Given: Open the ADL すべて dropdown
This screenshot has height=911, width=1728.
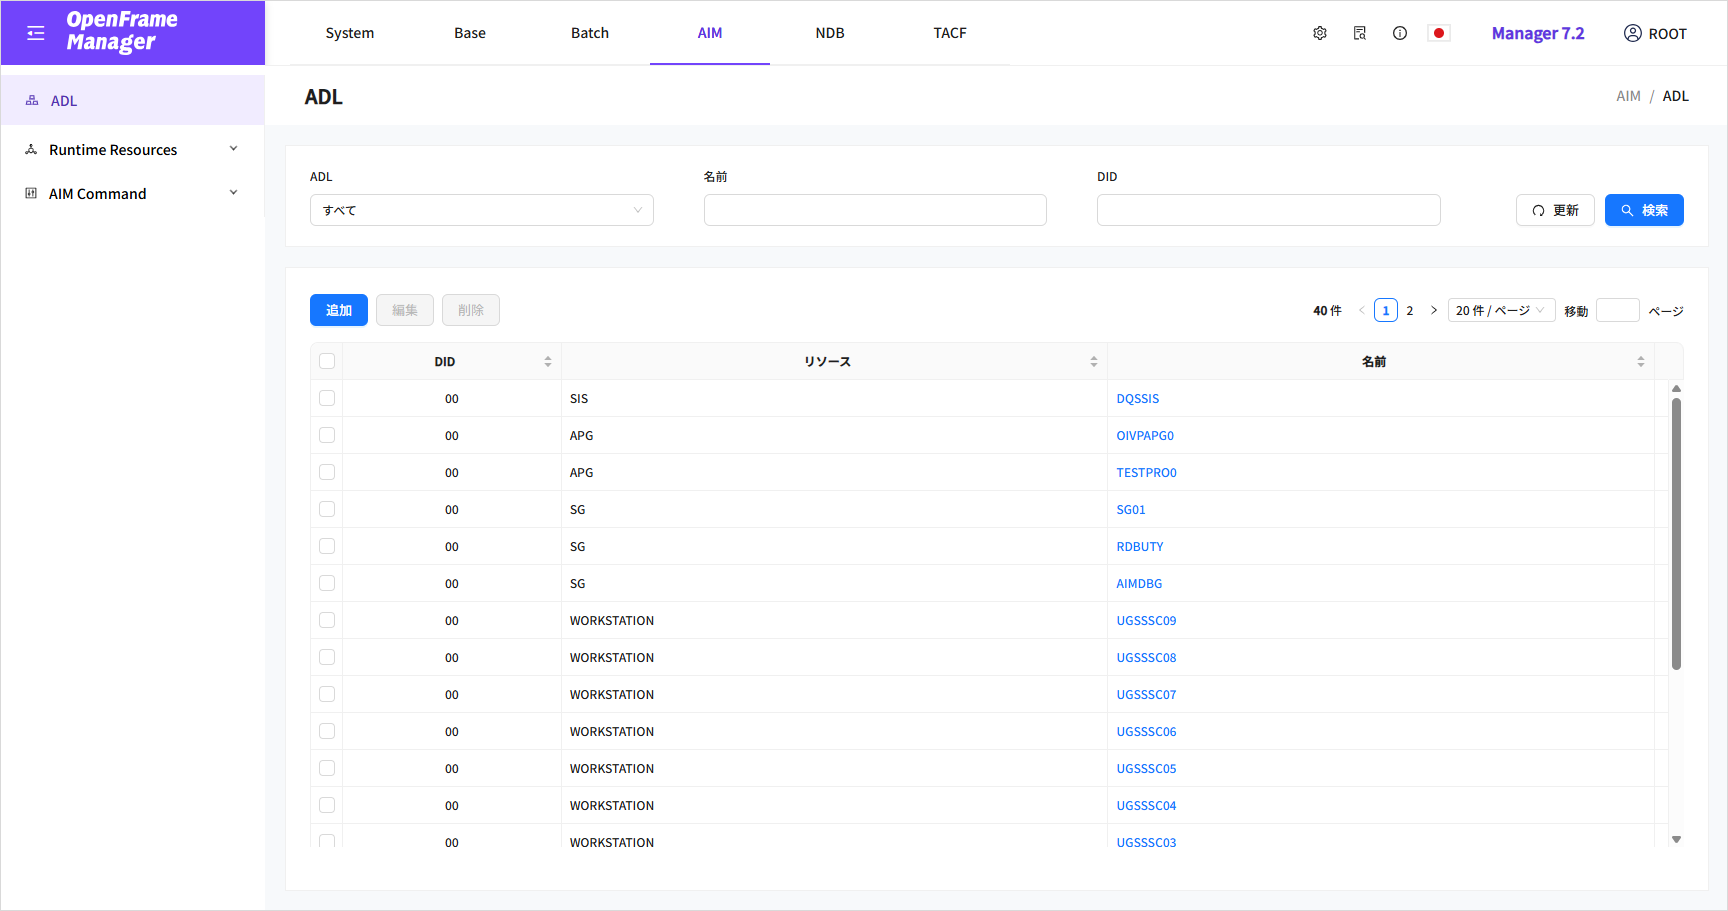Looking at the screenshot, I should click(x=481, y=210).
